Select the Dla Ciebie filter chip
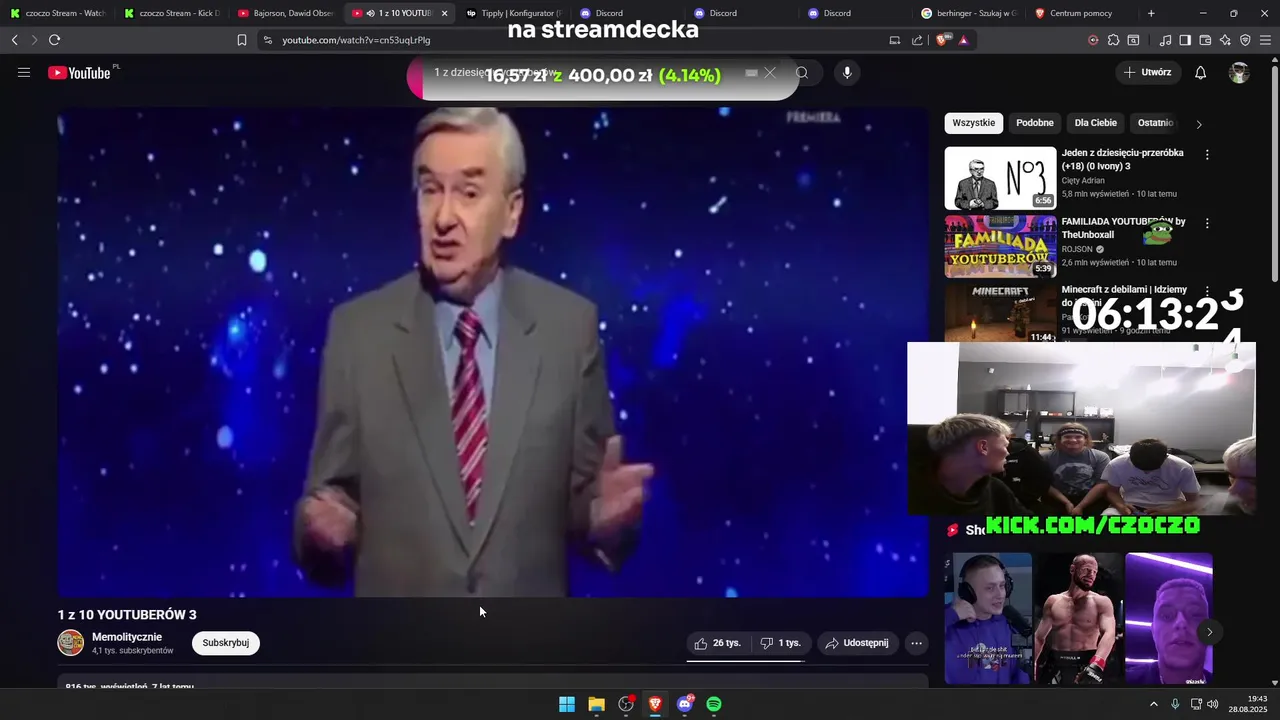This screenshot has height=720, width=1280. 1096,123
